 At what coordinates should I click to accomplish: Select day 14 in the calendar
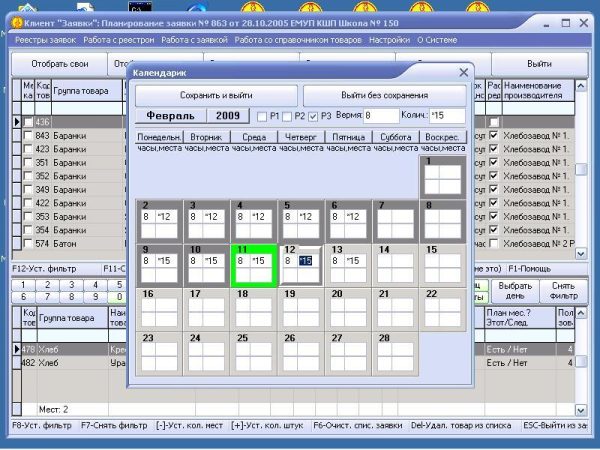[x=395, y=266]
